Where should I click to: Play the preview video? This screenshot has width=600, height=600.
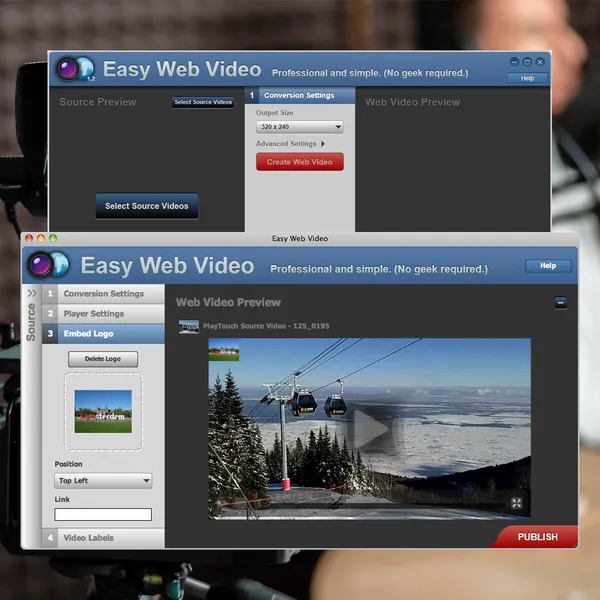tap(370, 429)
